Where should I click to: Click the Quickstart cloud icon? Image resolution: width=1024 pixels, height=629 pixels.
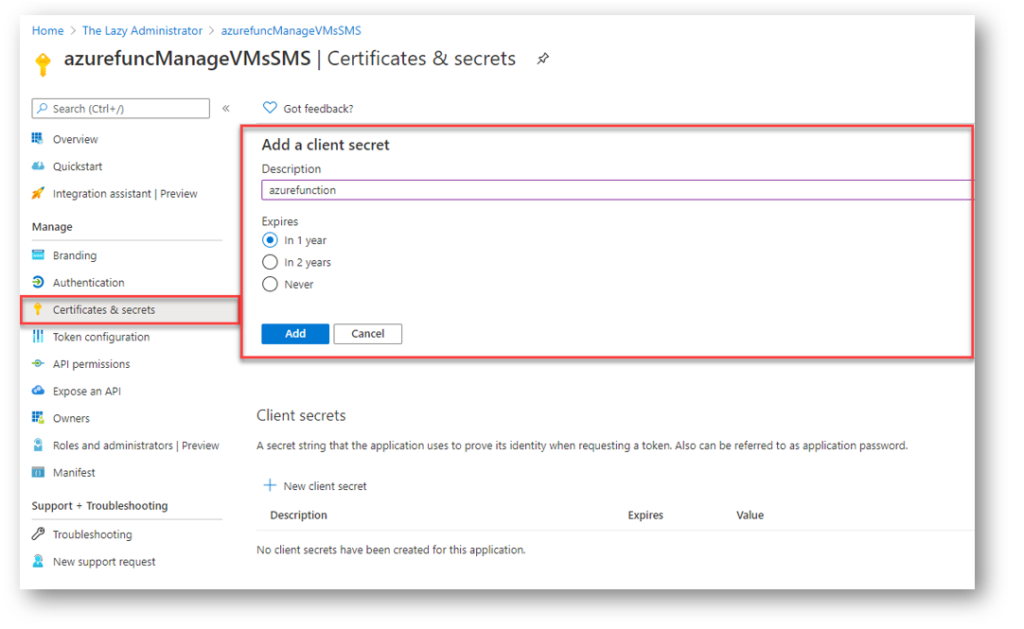[x=38, y=166]
